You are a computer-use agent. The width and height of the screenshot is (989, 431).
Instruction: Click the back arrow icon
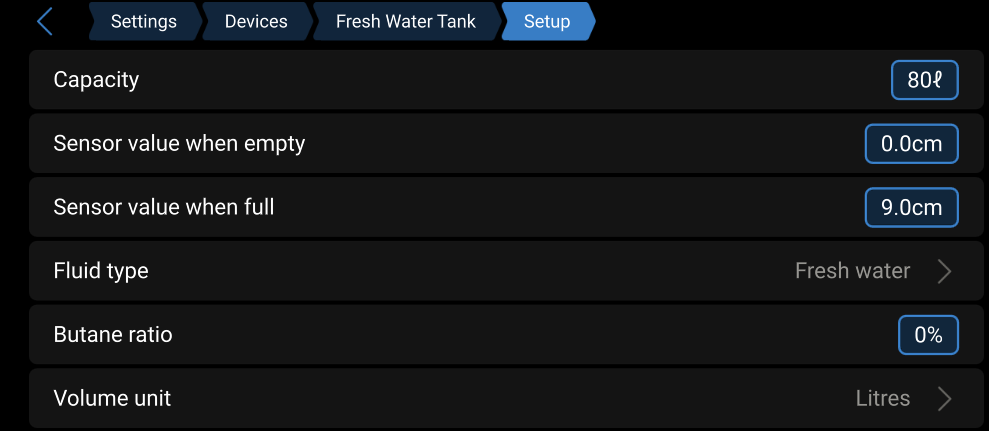pyautogui.click(x=44, y=21)
